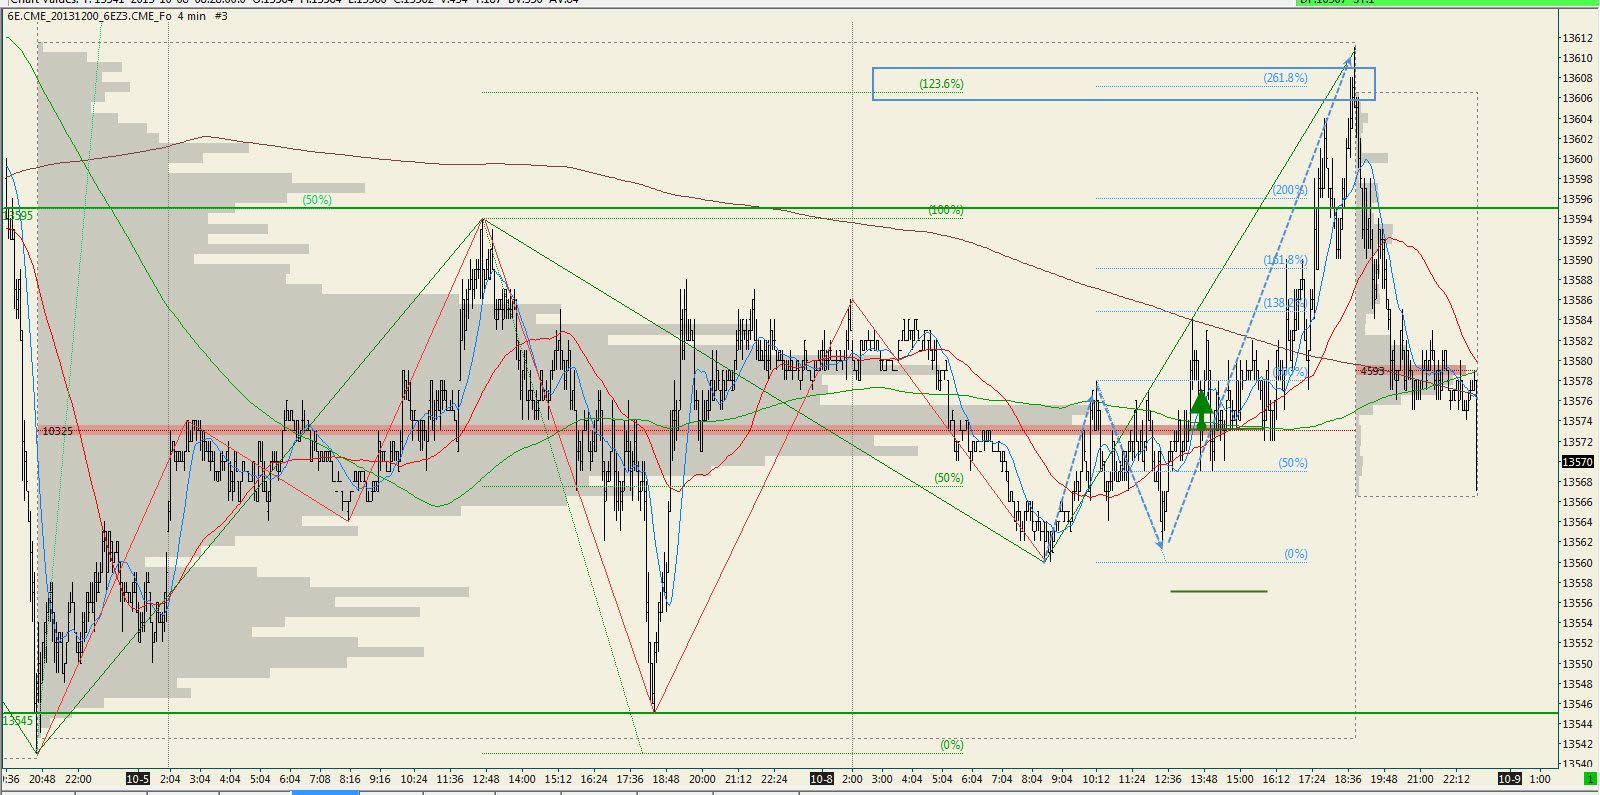Select the 10-5 date marker on time axis

coord(138,779)
